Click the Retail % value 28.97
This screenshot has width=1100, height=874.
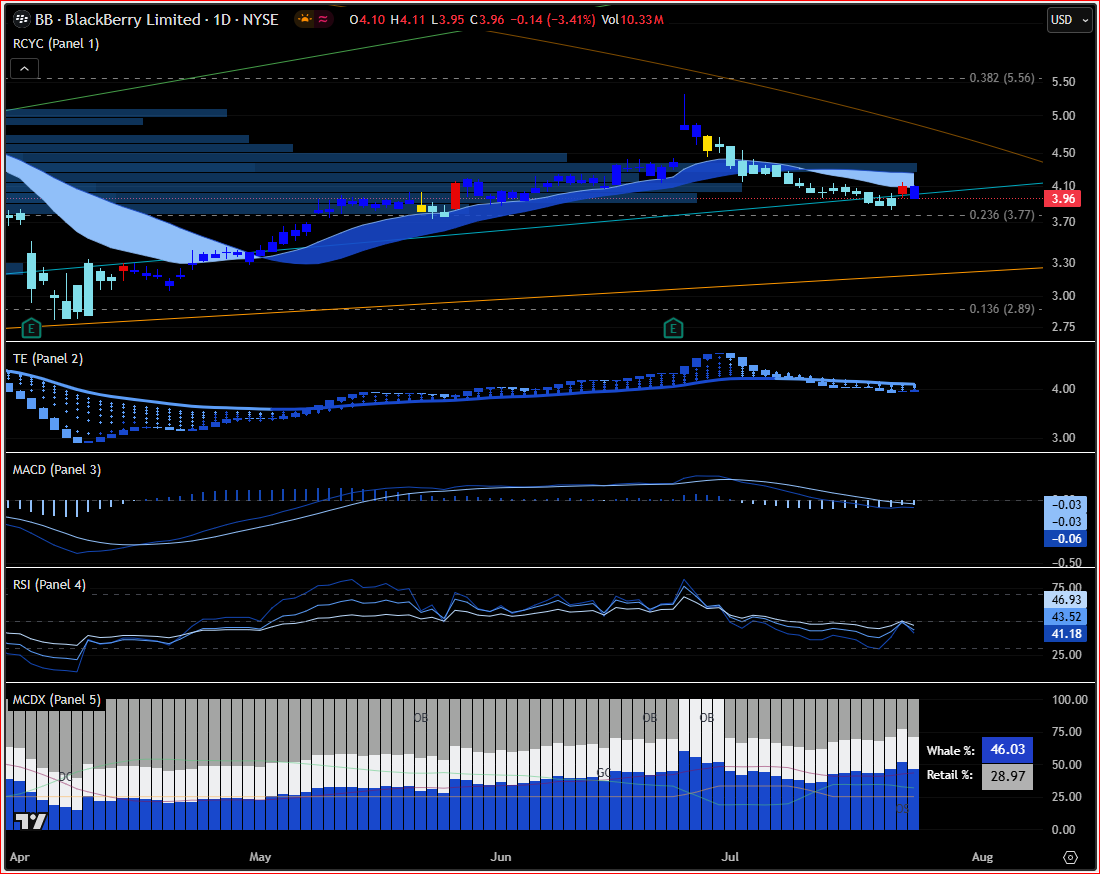click(x=1007, y=776)
